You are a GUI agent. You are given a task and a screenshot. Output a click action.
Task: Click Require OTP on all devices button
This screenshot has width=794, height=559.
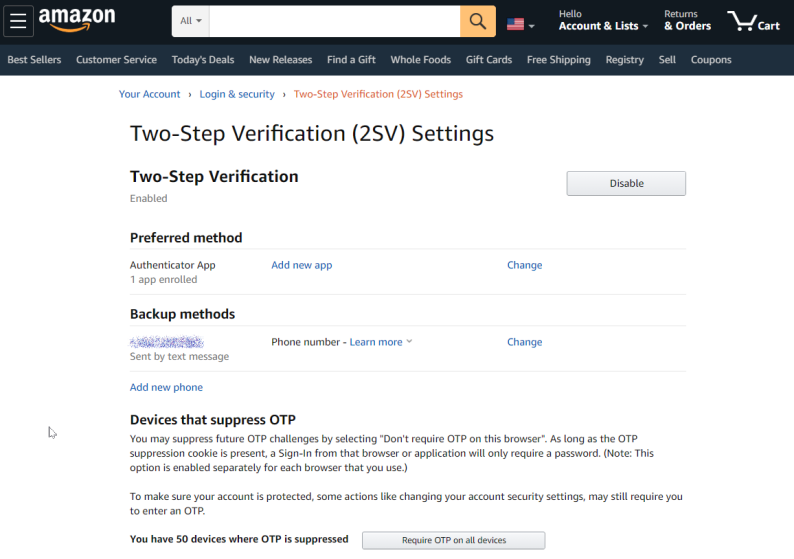(454, 540)
